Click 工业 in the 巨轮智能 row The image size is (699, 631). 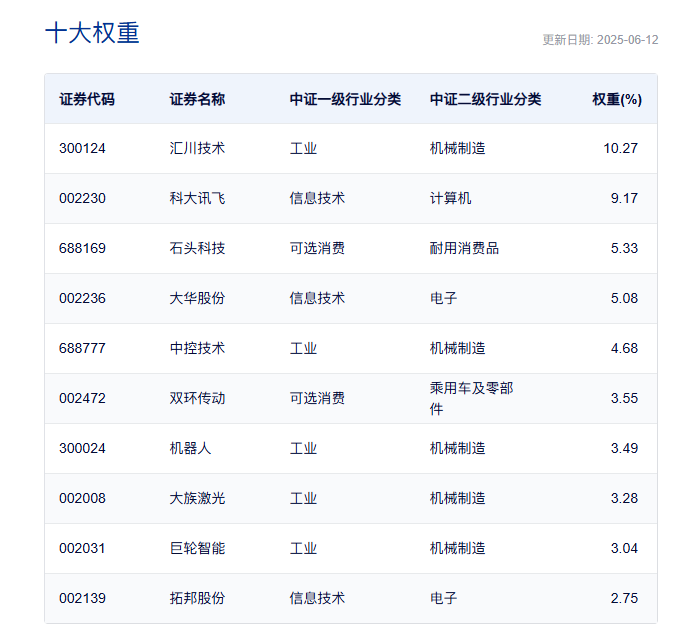[x=303, y=548]
